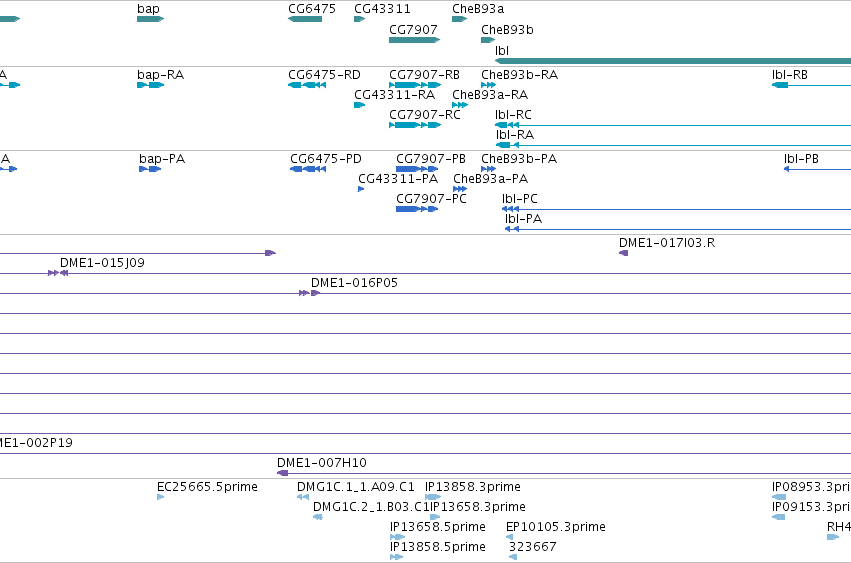Click the lbl-RB transcript exon
Screen dimensions: 851x563
pos(780,85)
